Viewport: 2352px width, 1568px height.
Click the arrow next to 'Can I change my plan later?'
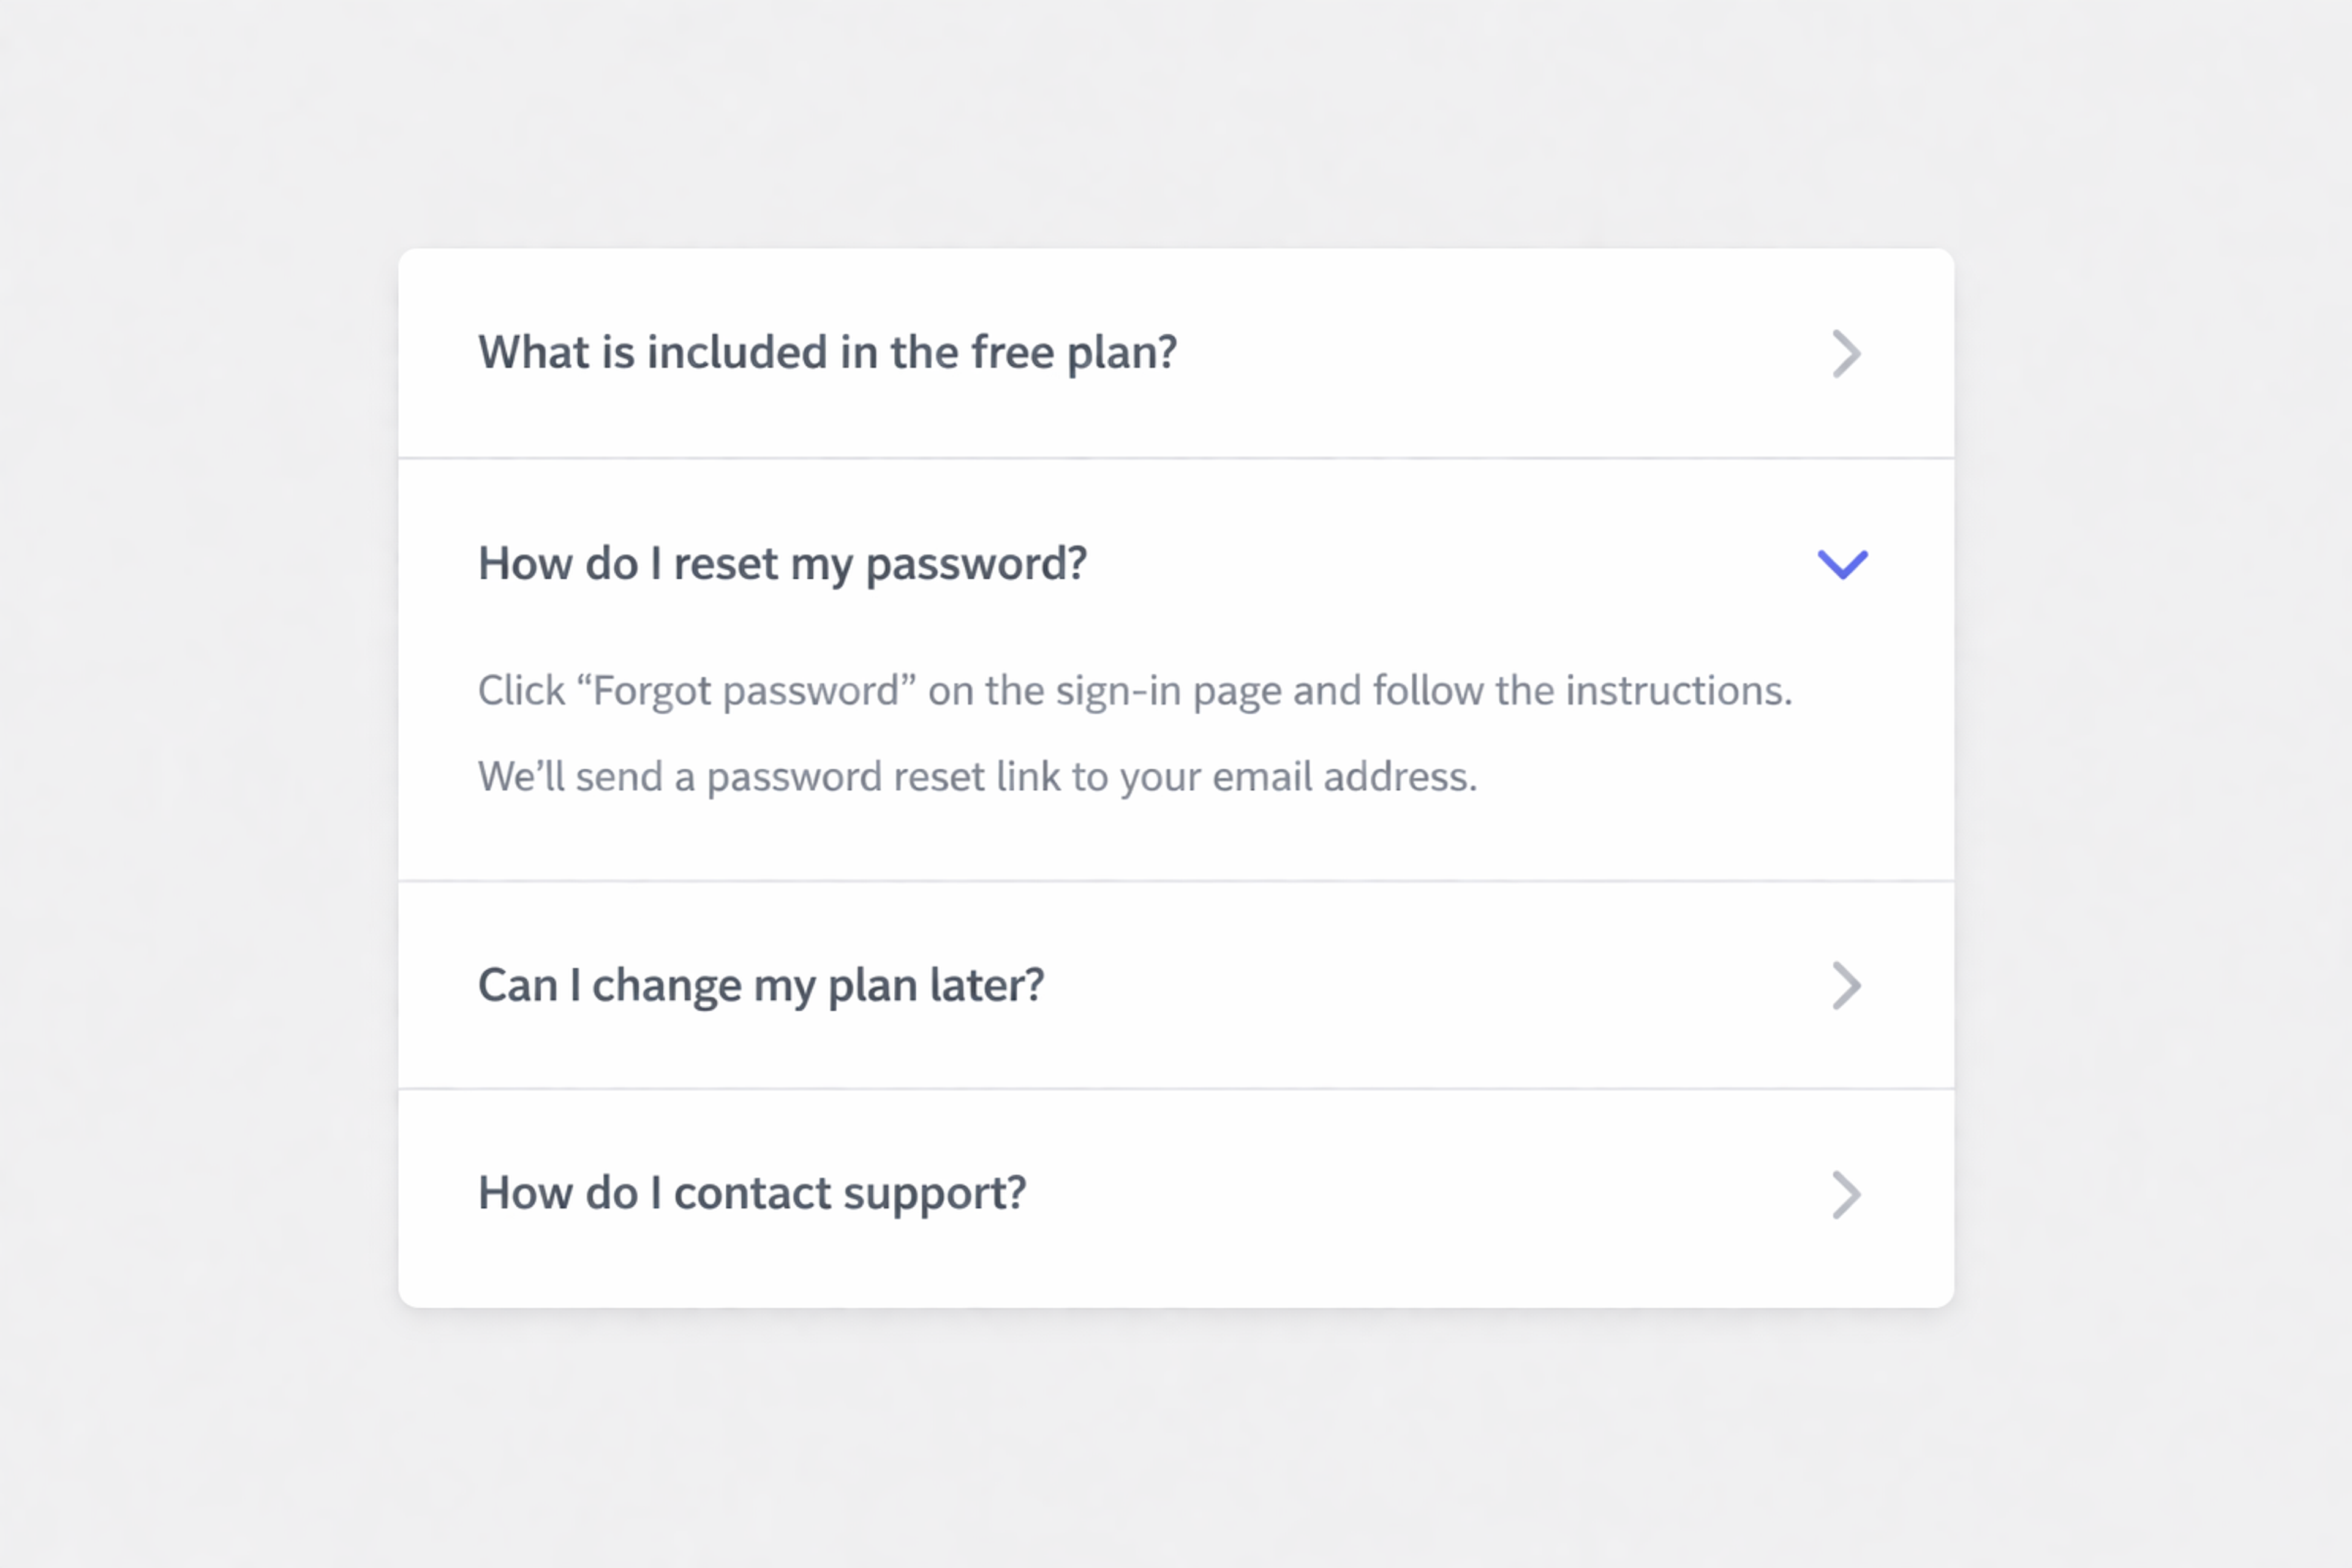click(1846, 986)
